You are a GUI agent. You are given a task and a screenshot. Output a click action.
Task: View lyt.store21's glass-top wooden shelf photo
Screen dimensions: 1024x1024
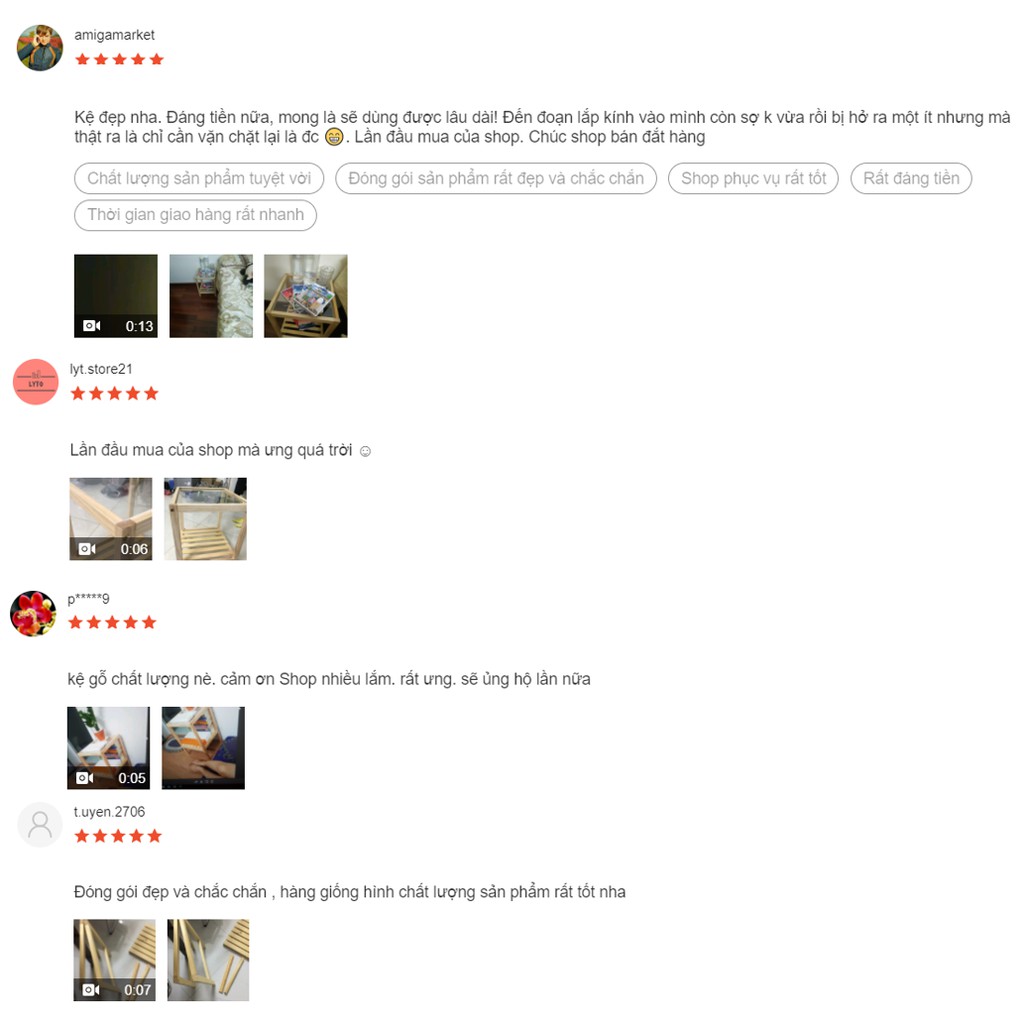[205, 519]
